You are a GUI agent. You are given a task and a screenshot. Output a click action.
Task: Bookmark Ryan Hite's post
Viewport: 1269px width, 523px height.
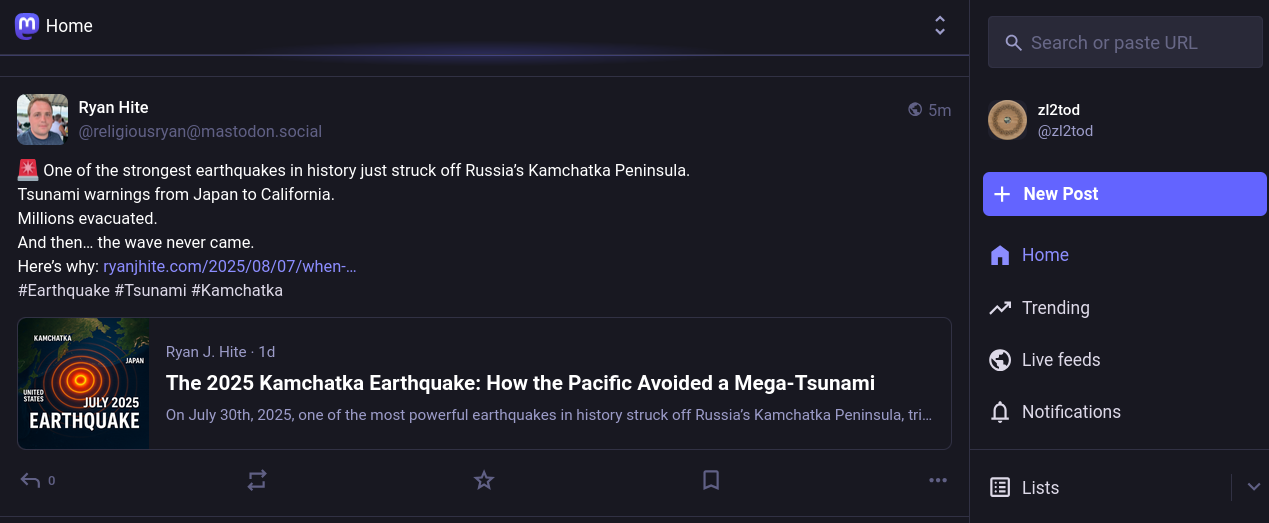pyautogui.click(x=711, y=481)
